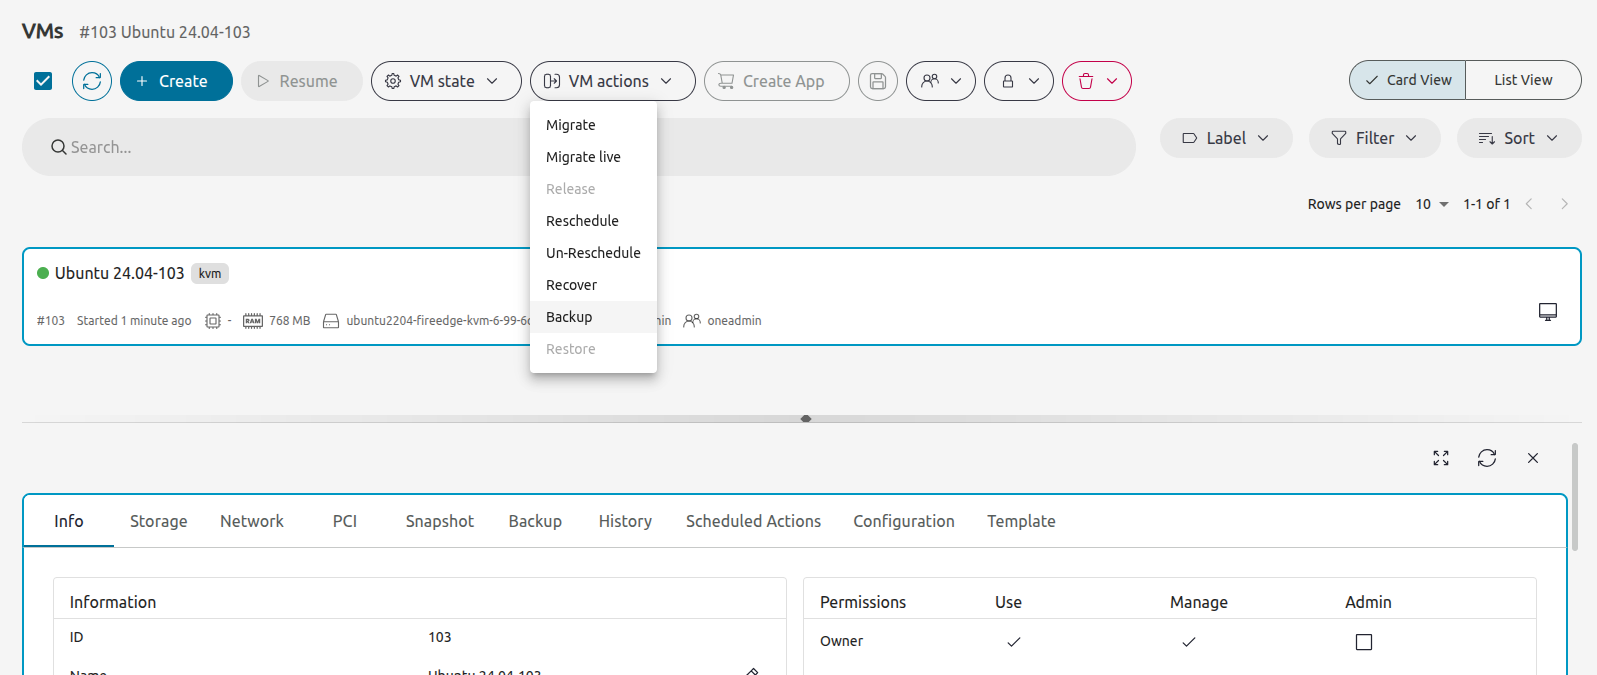Image resolution: width=1597 pixels, height=675 pixels.
Task: Click the '768 MB' memory value
Action: (290, 321)
